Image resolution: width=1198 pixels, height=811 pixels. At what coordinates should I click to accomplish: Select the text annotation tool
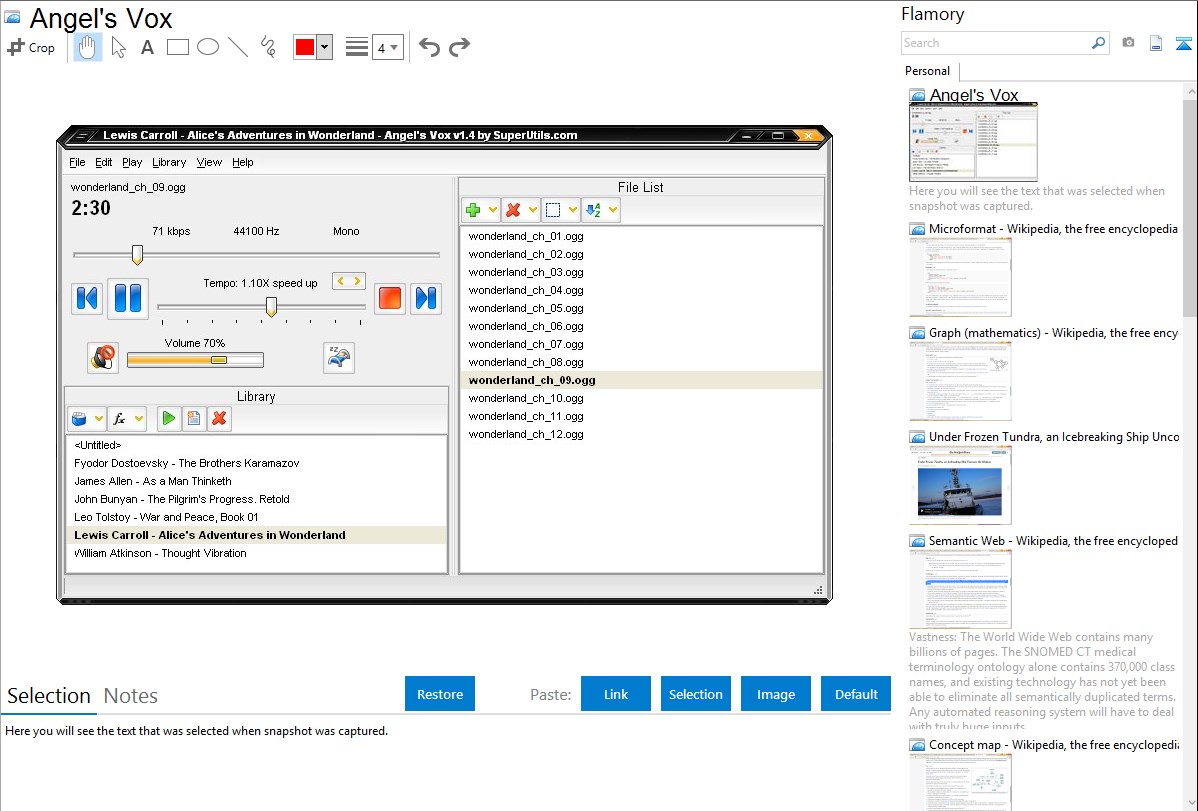coord(147,47)
